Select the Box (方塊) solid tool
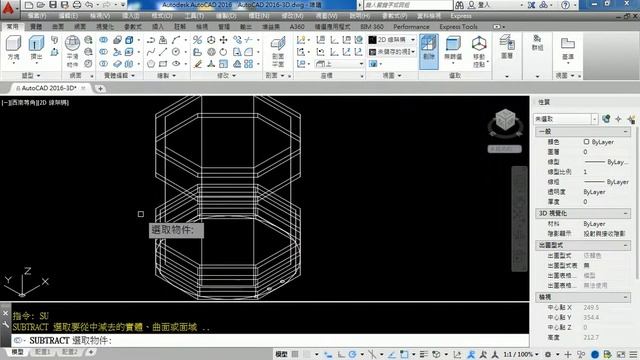Image resolution: width=640 pixels, height=360 pixels. click(13, 47)
